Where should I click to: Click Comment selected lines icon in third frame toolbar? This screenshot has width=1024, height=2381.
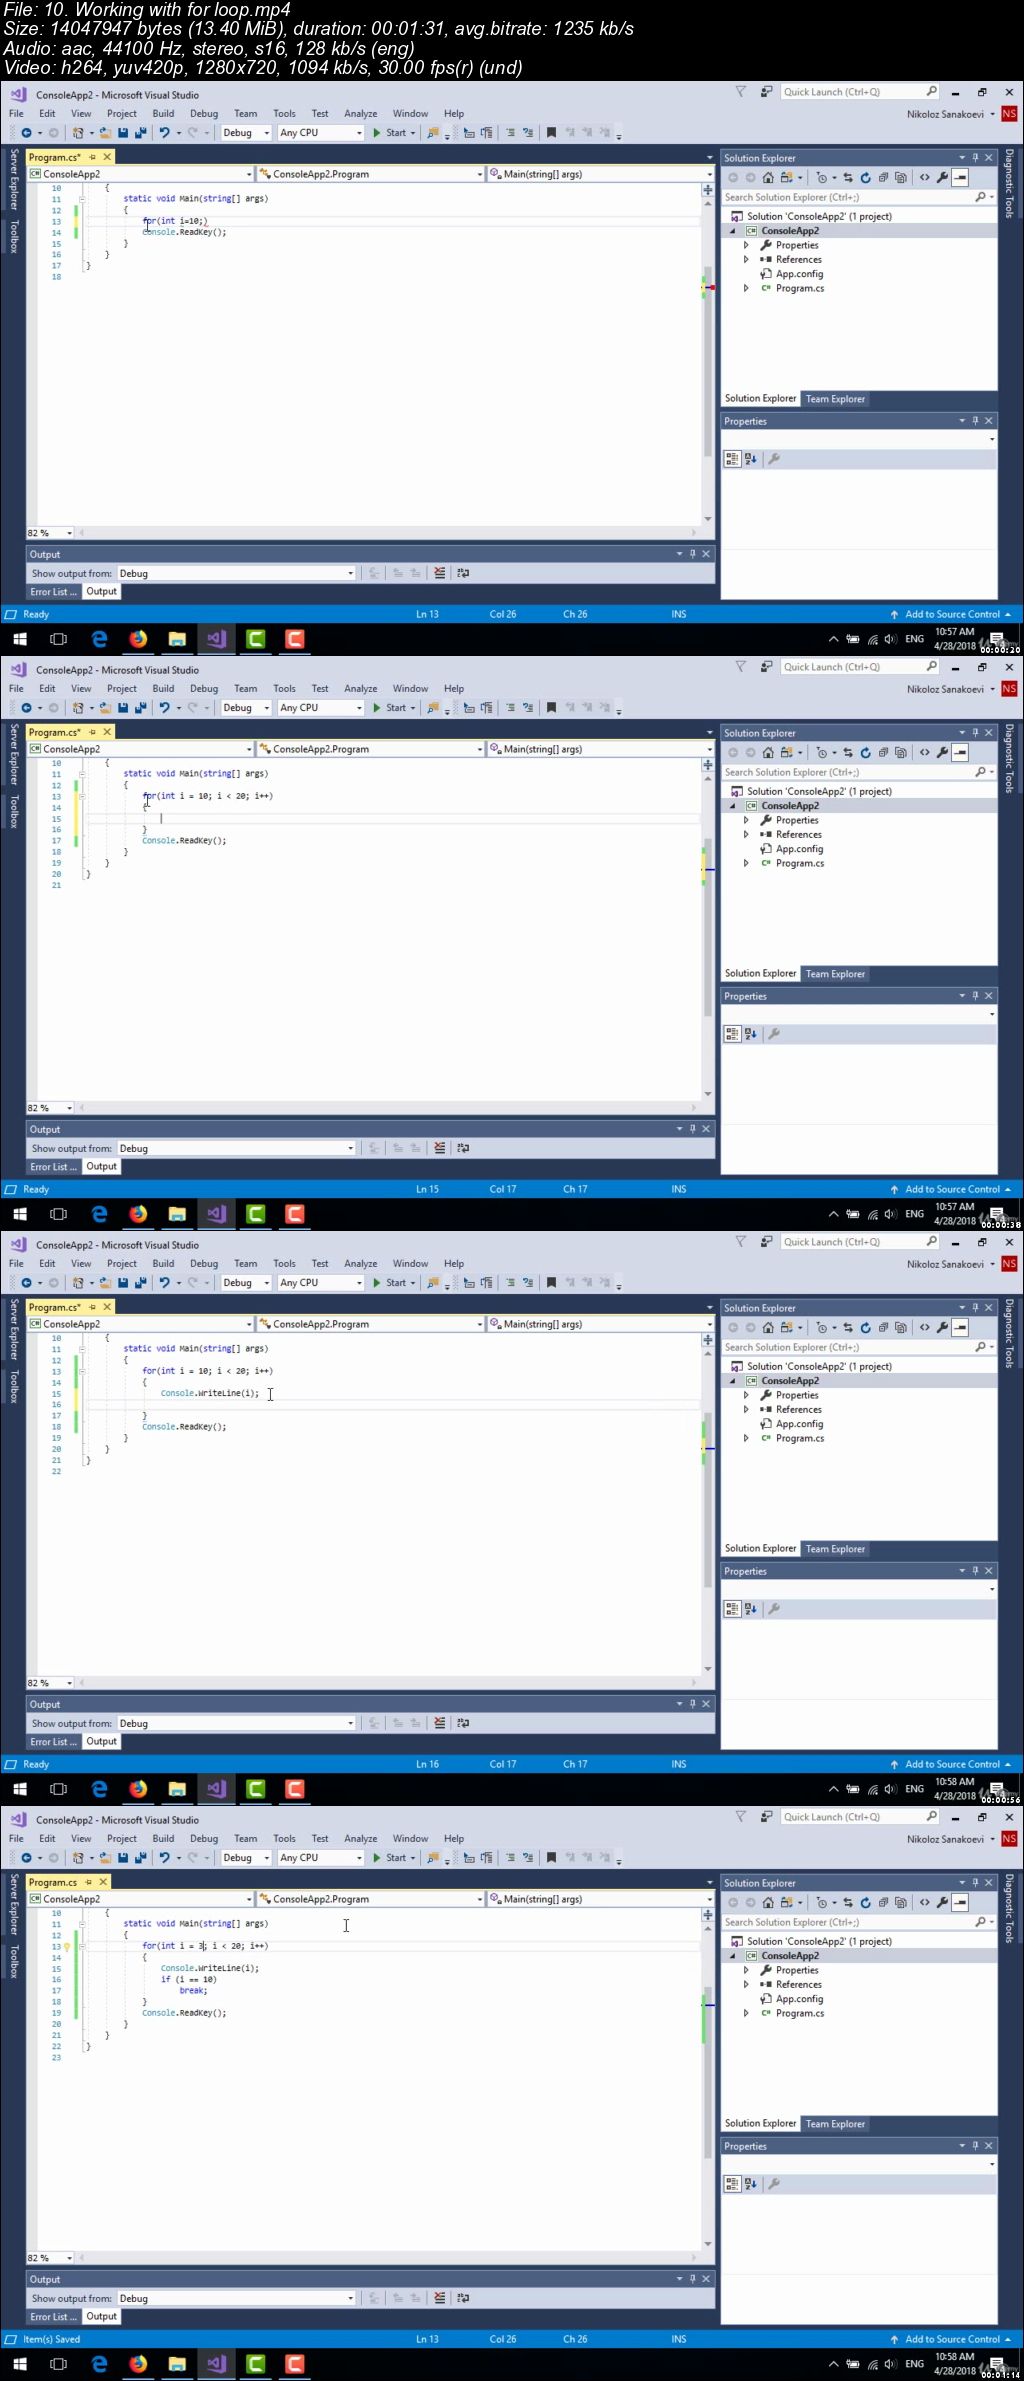pyautogui.click(x=510, y=1282)
